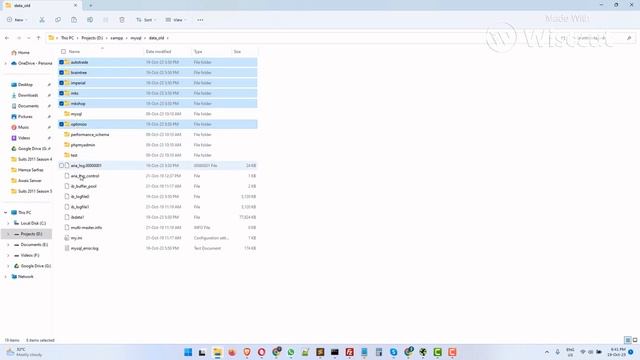This screenshot has width=640, height=360.
Task: Uncheck the mkshop folder checkbox
Action: tap(61, 103)
